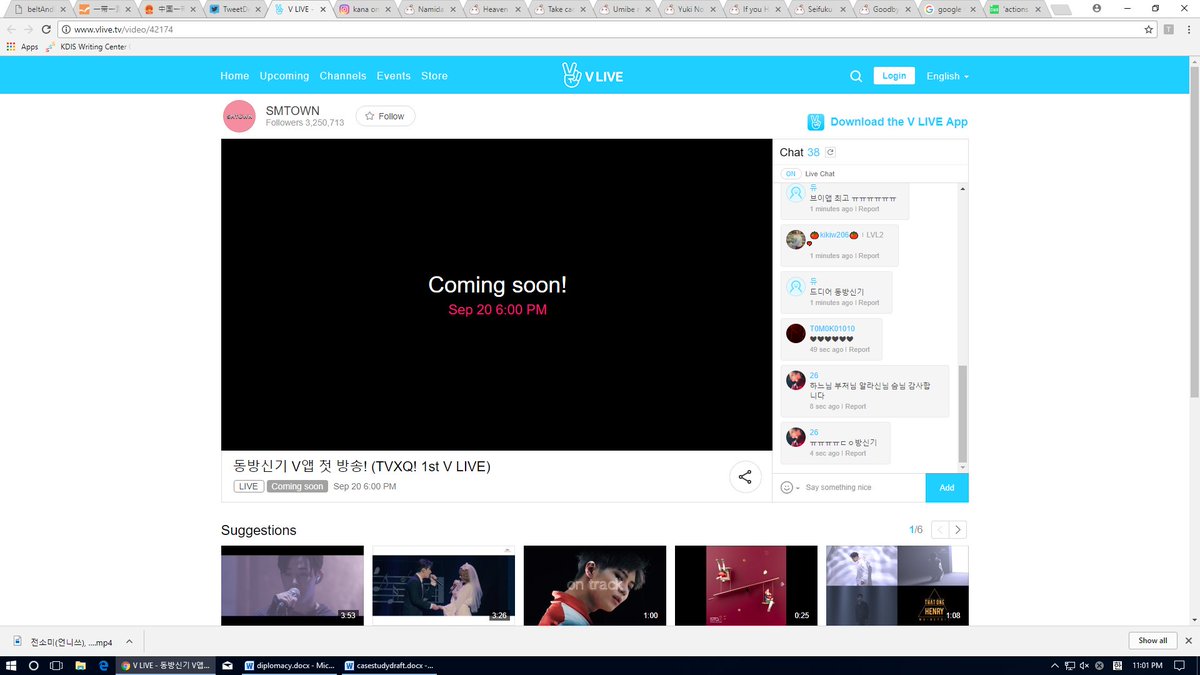Click the Windows Start button
Viewport: 1200px width, 675px height.
point(11,666)
